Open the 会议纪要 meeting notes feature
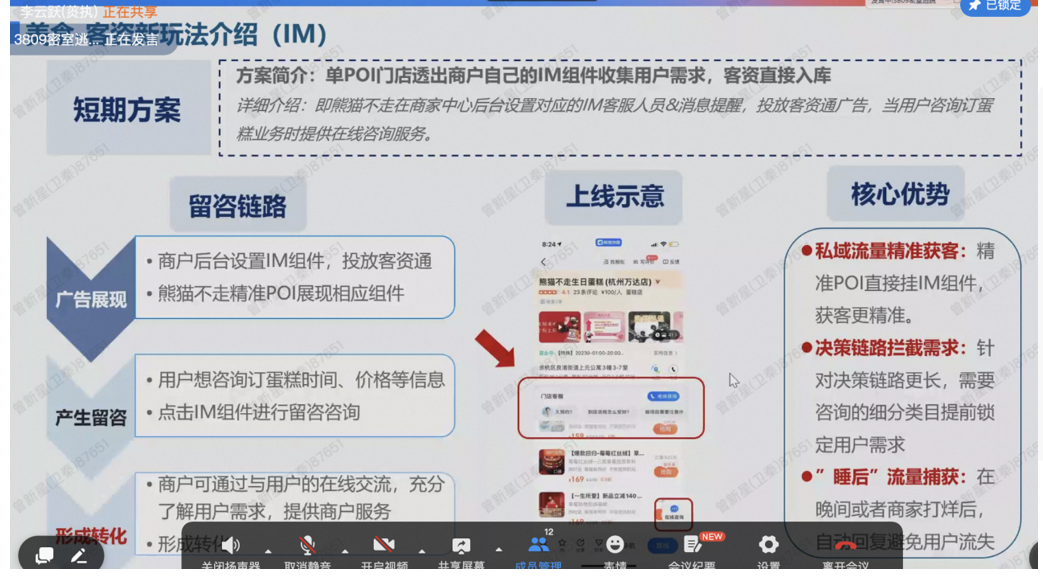 (692, 545)
